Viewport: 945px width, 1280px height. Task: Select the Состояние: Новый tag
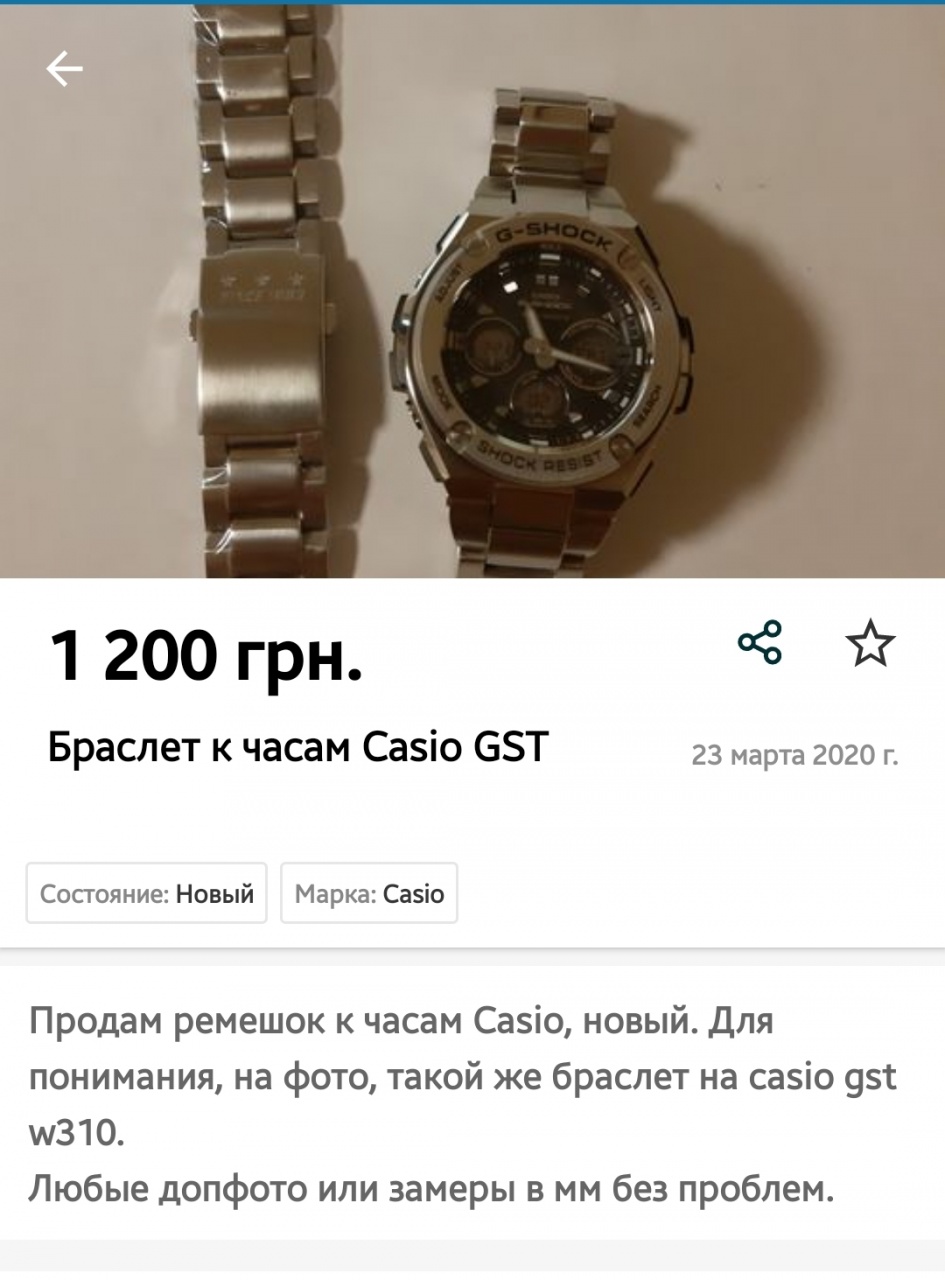(147, 893)
